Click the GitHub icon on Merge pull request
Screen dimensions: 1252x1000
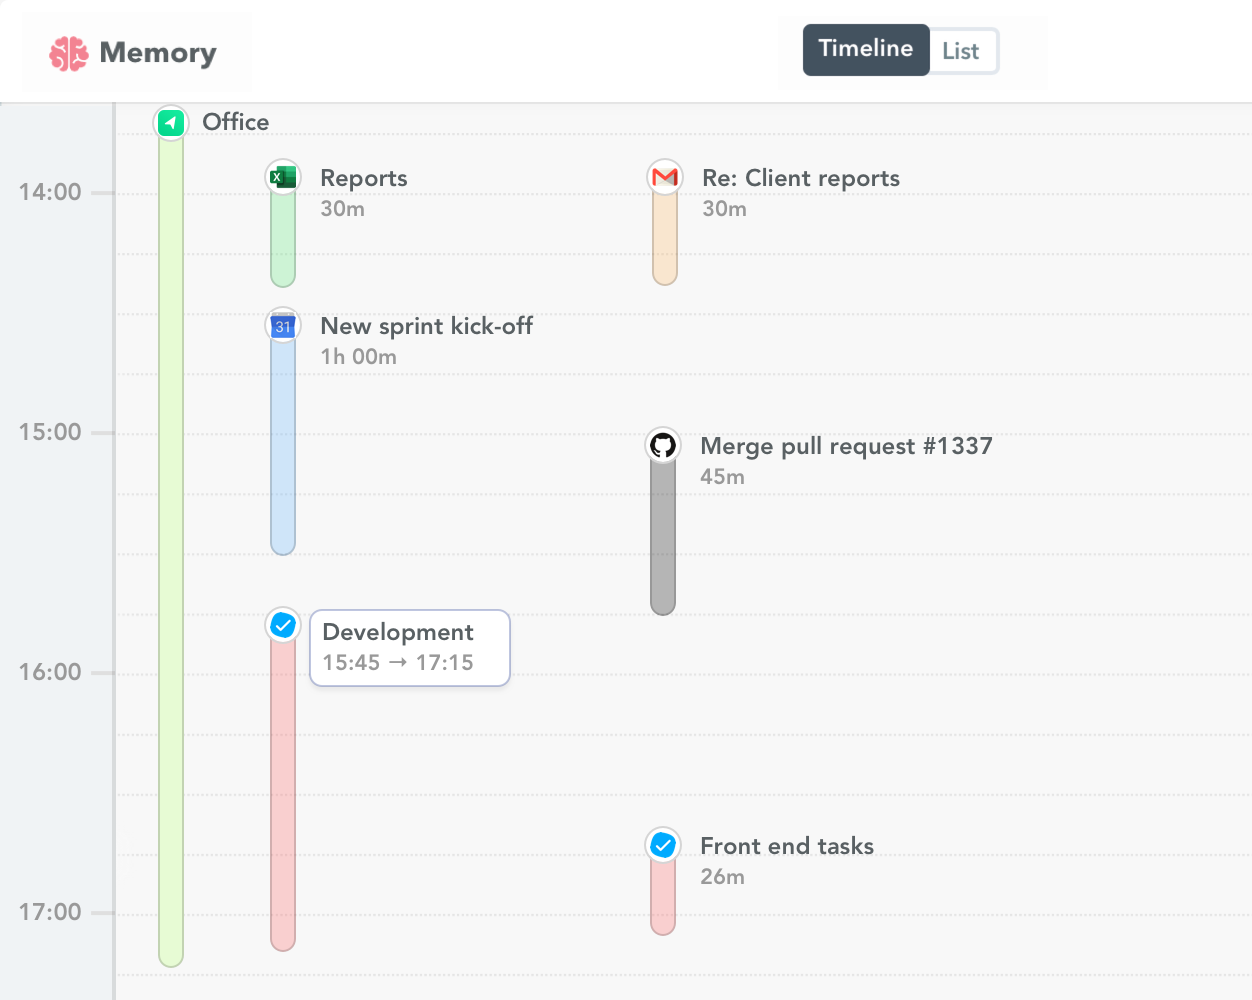click(663, 444)
